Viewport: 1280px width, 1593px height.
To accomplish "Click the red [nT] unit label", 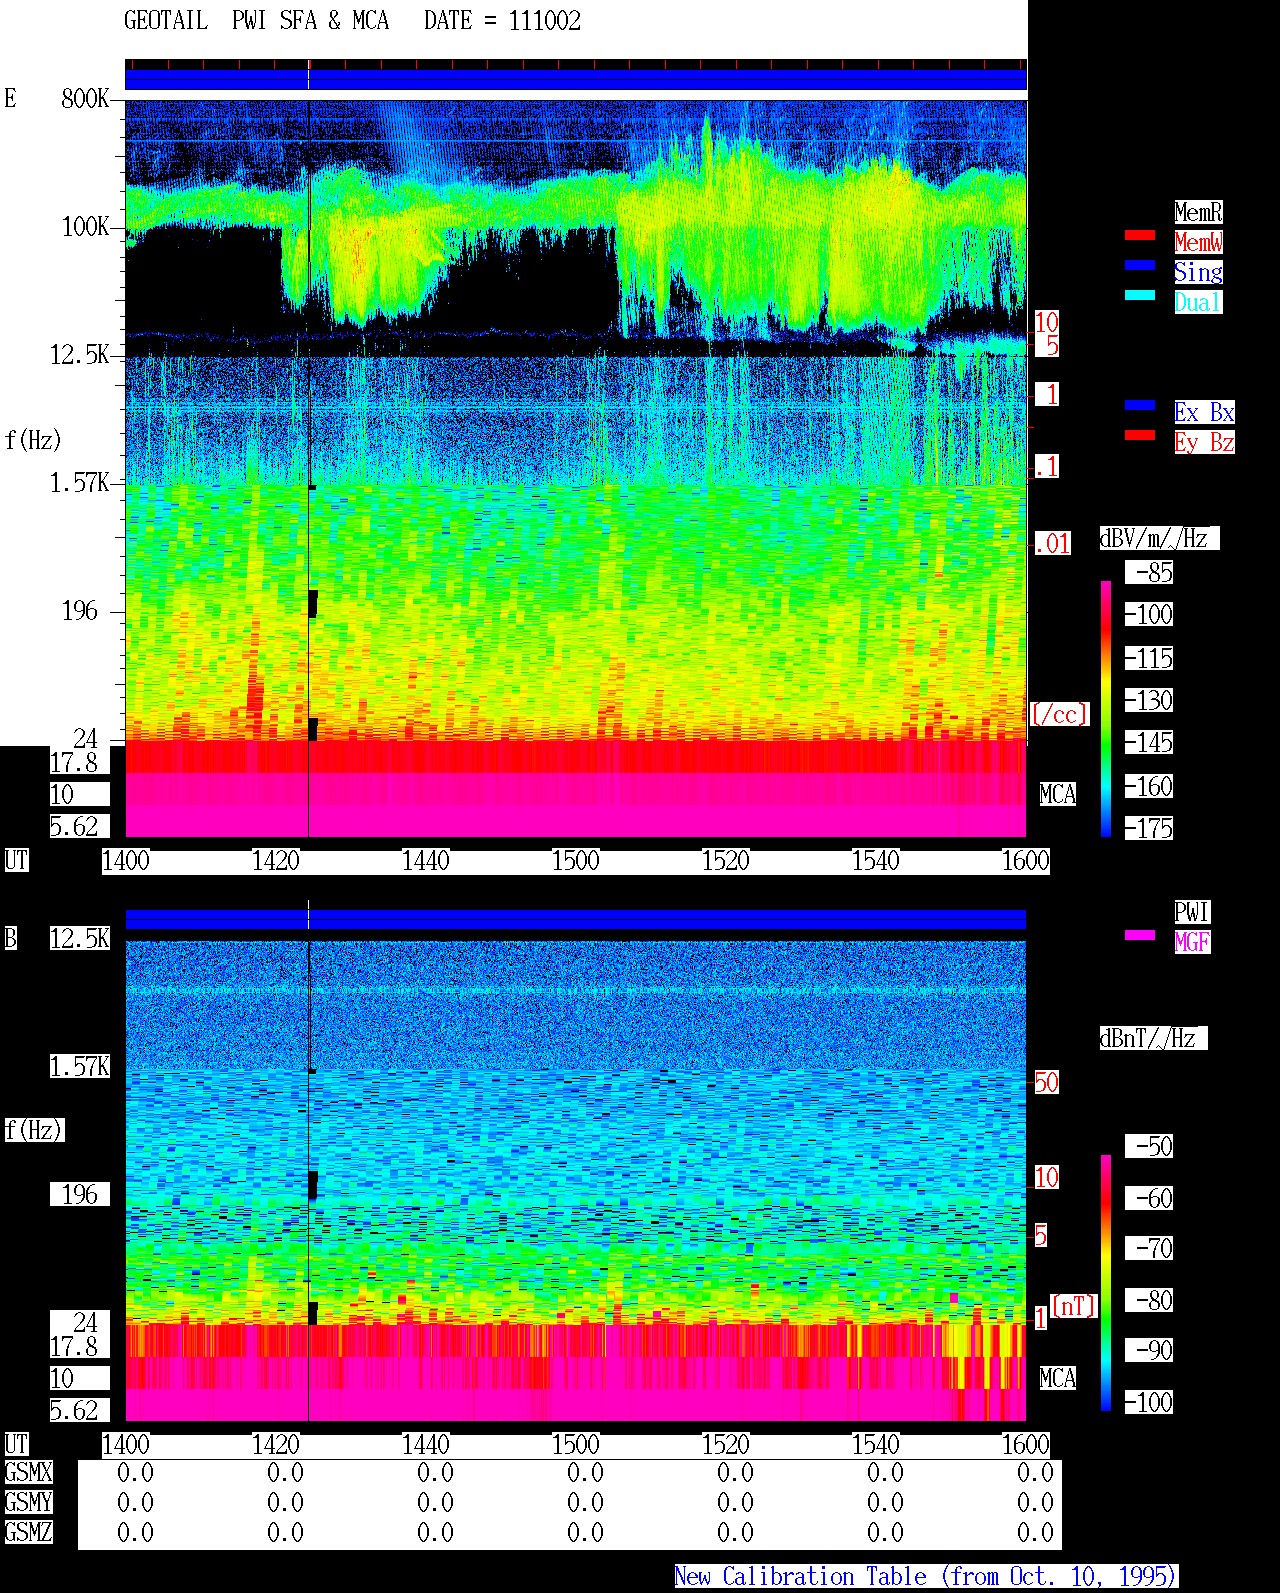I will tap(1074, 1306).
